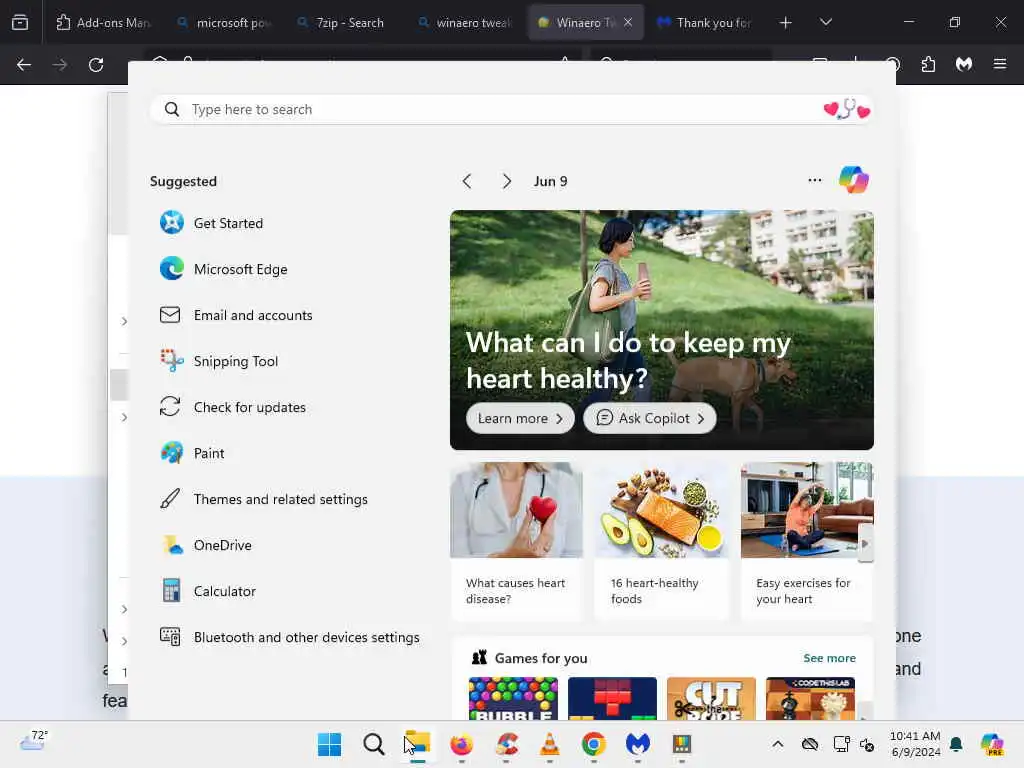Open the Copilot Preview taskbar icon

pyautogui.click(x=993, y=744)
